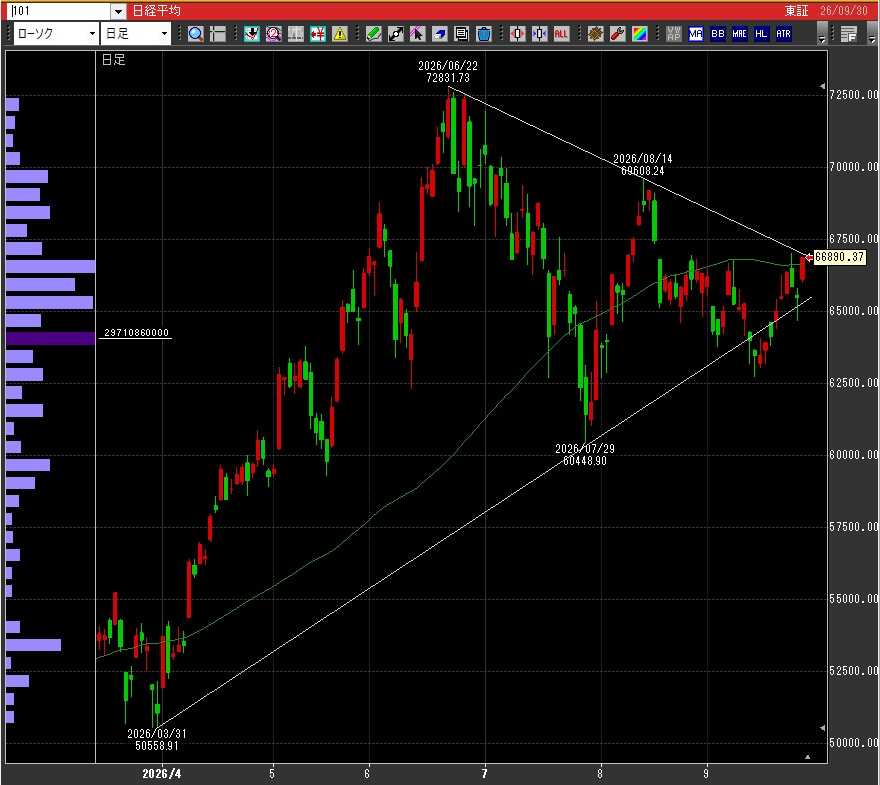Toggle the MAE envelope indicator
The image size is (880, 785).
[x=739, y=34]
